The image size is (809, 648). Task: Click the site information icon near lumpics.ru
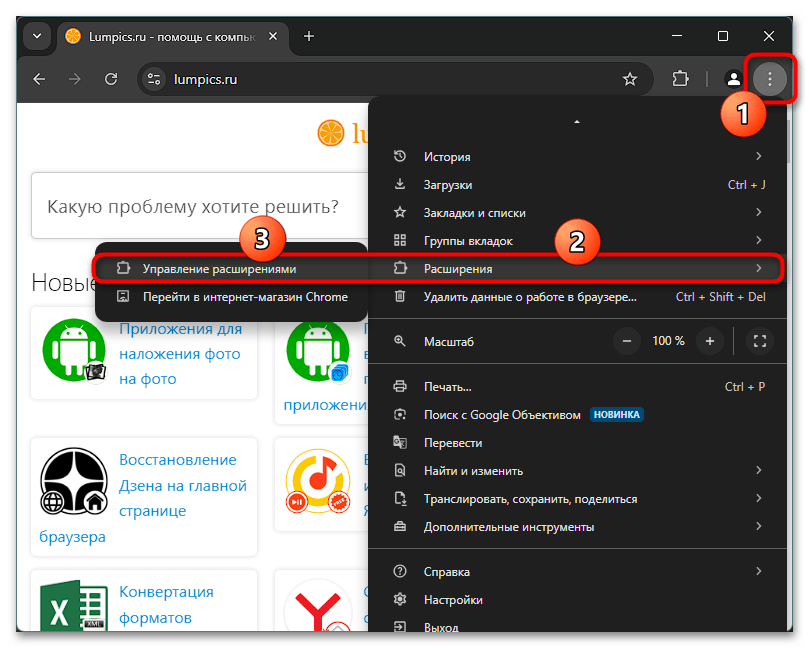point(154,79)
